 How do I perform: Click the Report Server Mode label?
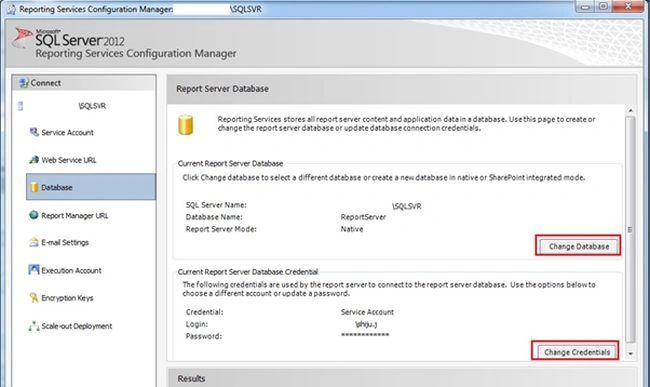[x=221, y=229]
